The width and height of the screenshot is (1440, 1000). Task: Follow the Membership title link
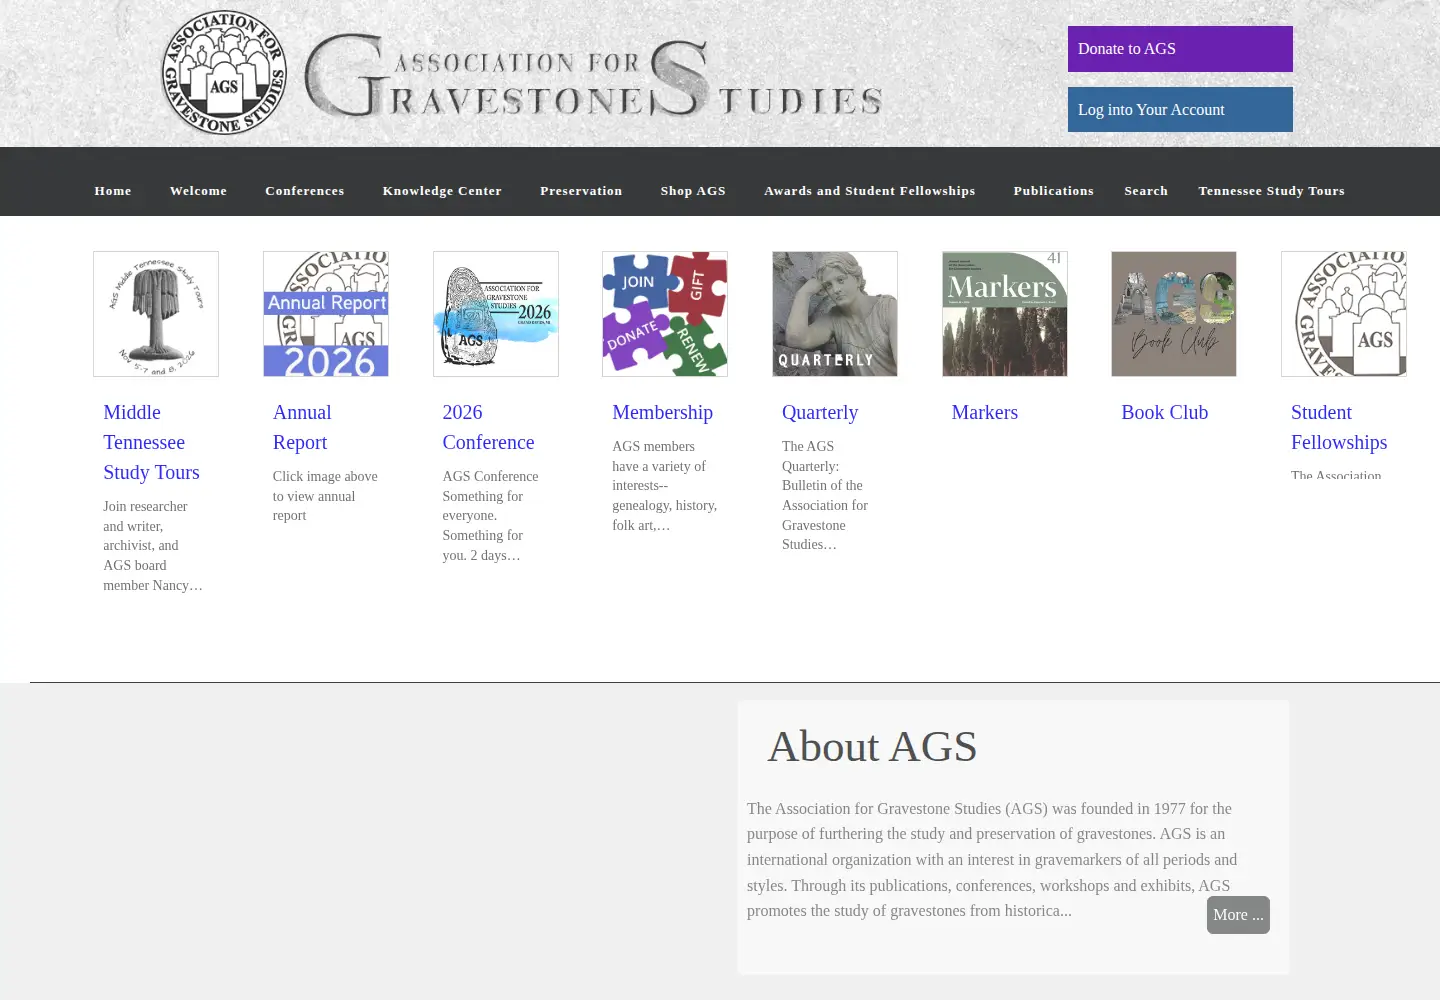(662, 412)
